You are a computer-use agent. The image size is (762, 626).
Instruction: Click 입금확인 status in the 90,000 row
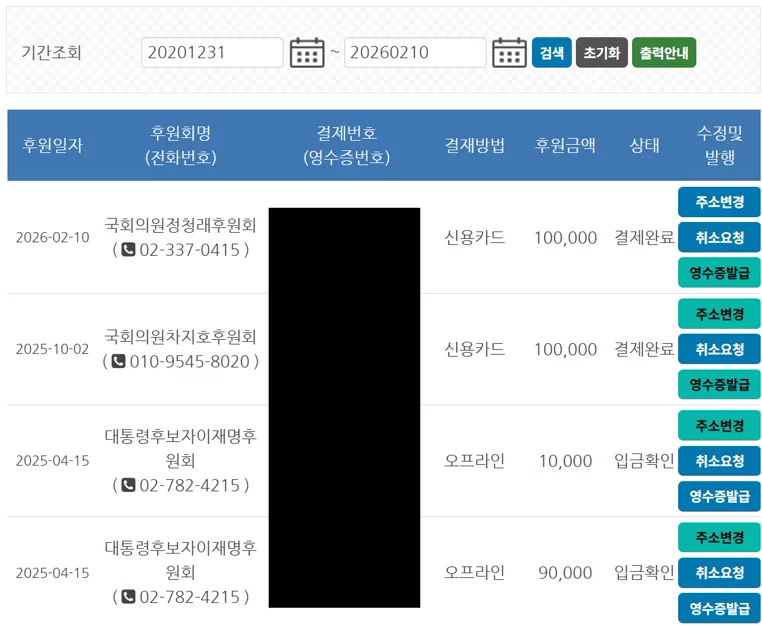644,573
